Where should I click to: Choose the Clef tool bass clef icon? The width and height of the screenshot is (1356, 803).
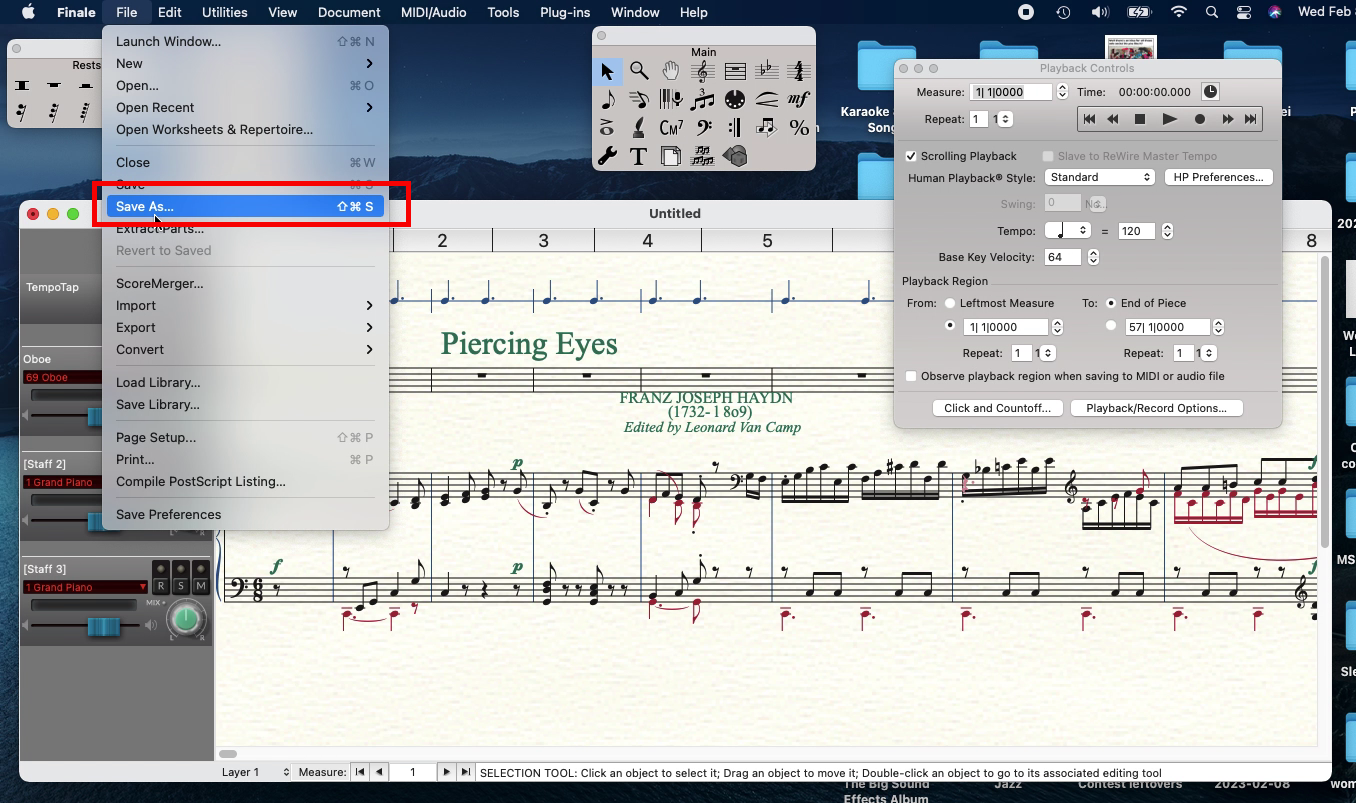tap(703, 128)
